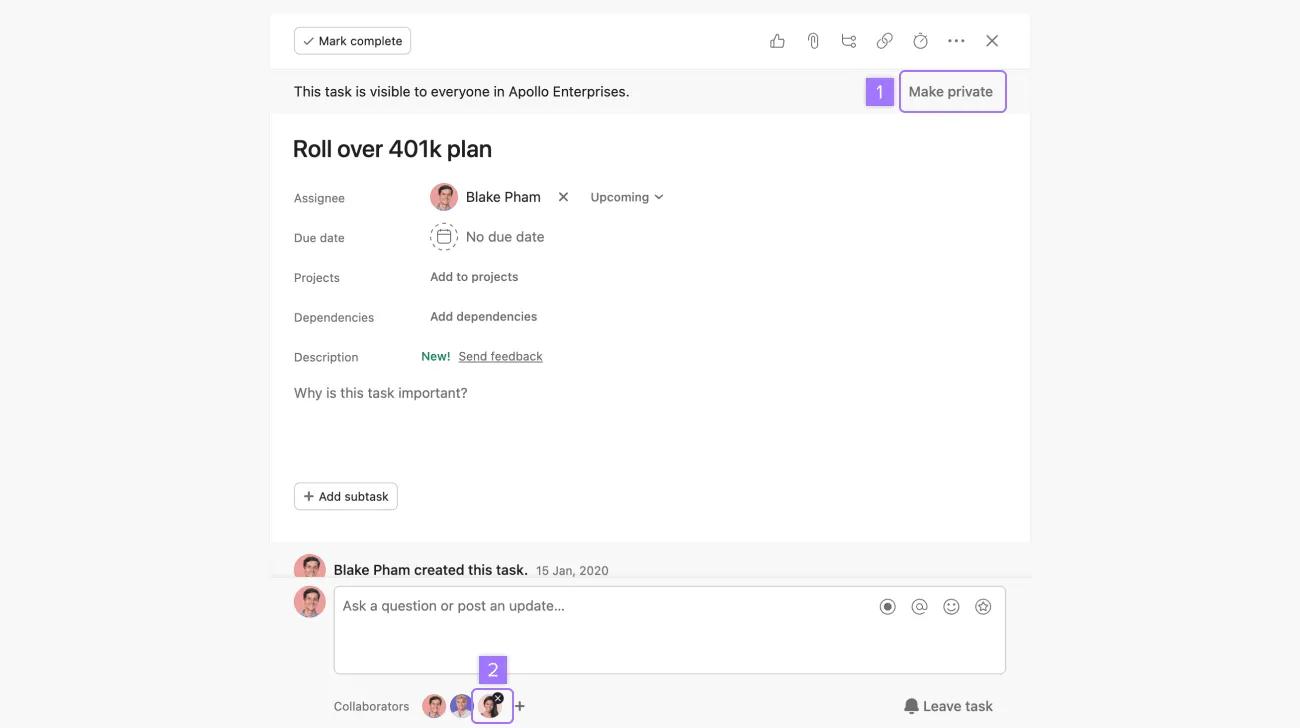Click Add dependencies
Screen dimensions: 1300x728
[483, 317]
